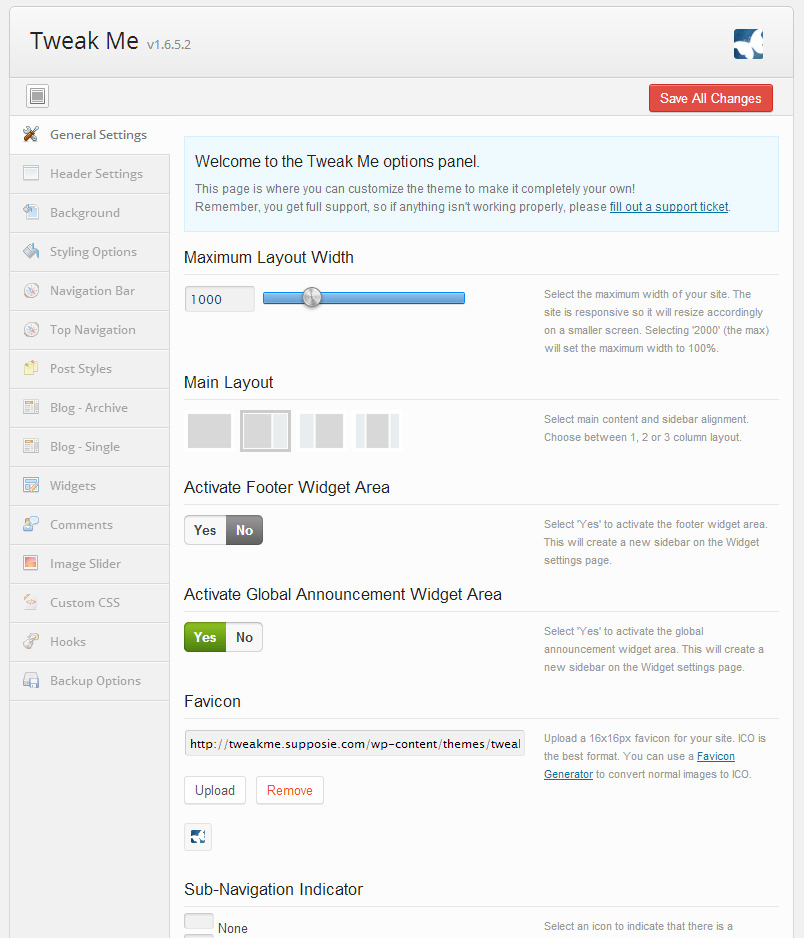
Task: Click the Backup Options disk icon
Action: tap(31, 681)
